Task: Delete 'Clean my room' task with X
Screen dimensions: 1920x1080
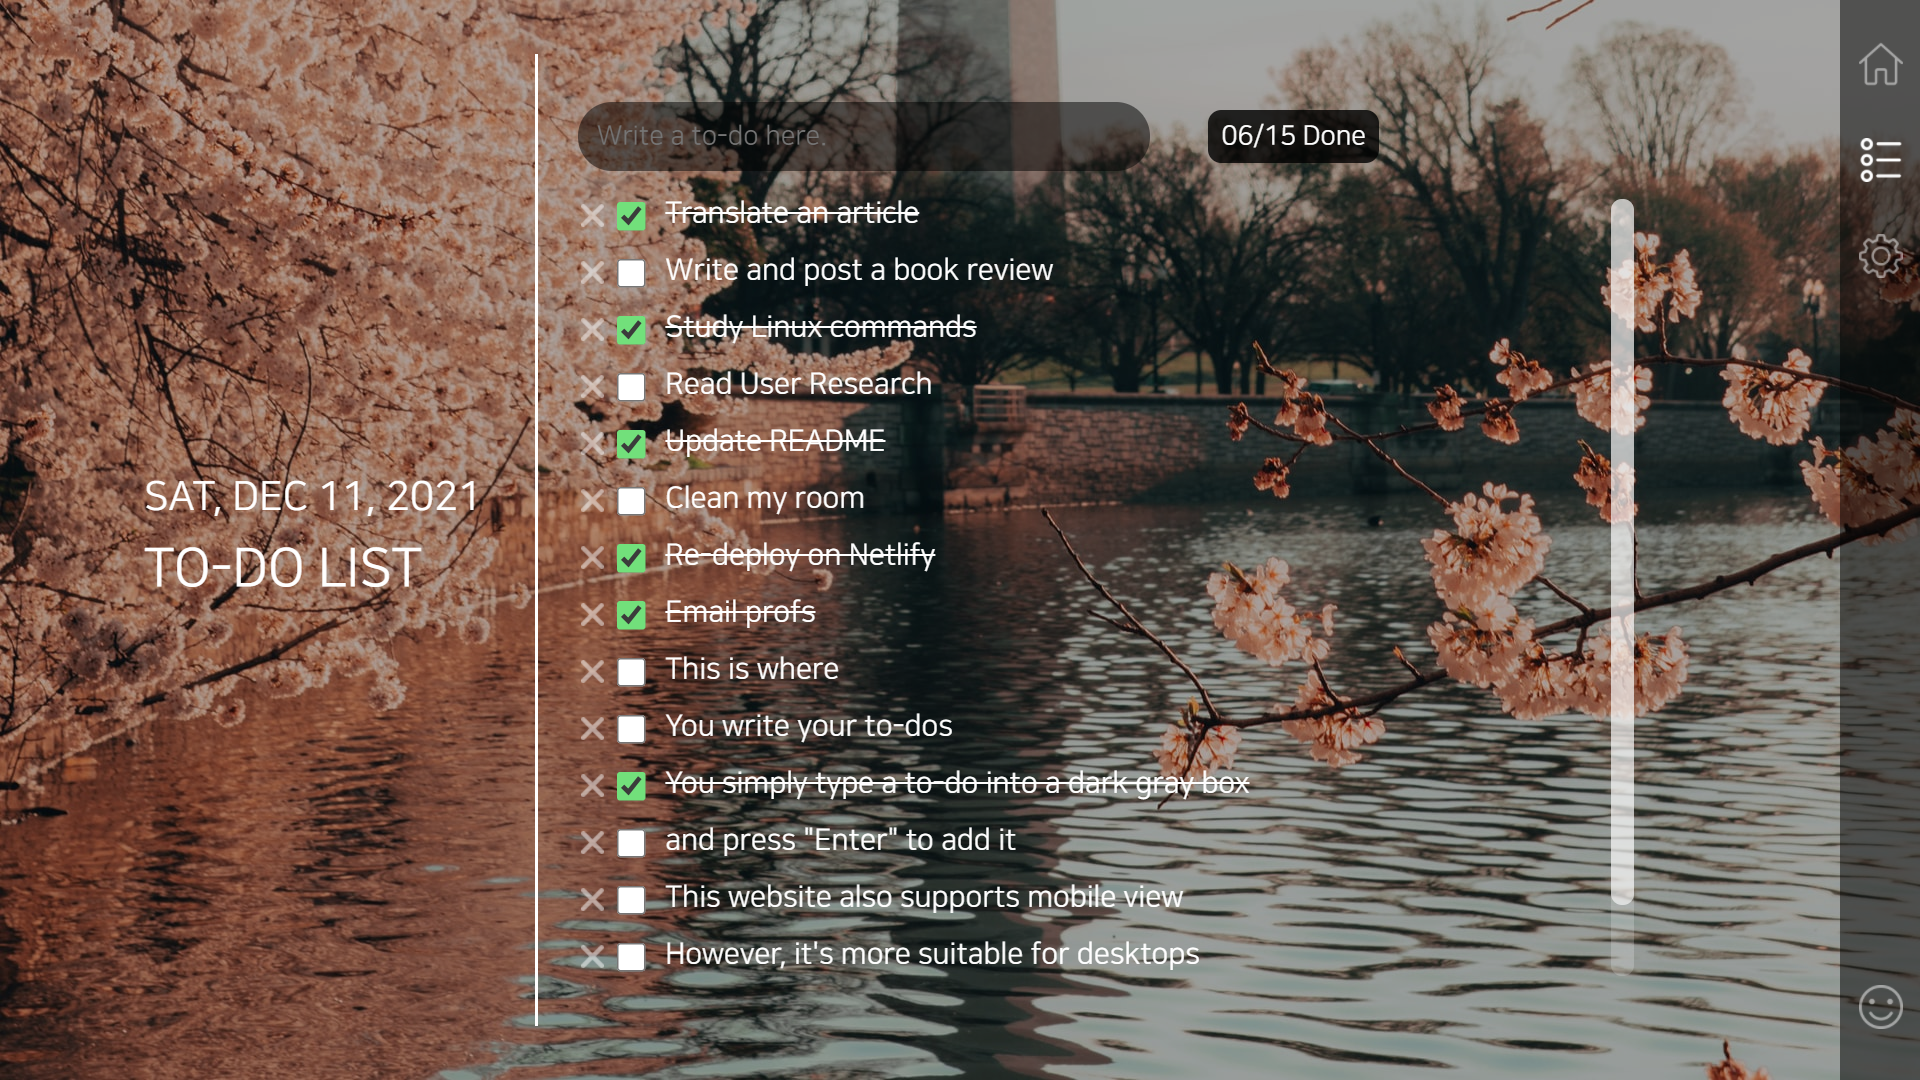Action: pyautogui.click(x=591, y=498)
